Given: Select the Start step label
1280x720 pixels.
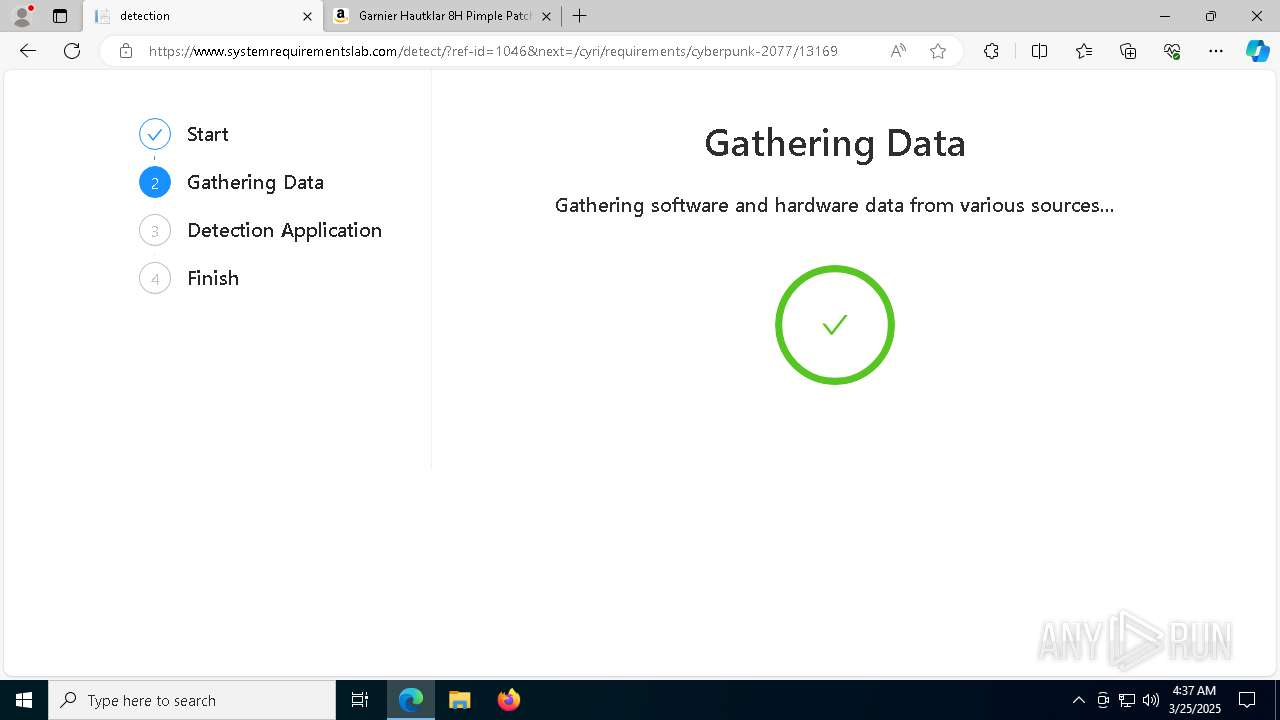Looking at the screenshot, I should click(x=208, y=134).
